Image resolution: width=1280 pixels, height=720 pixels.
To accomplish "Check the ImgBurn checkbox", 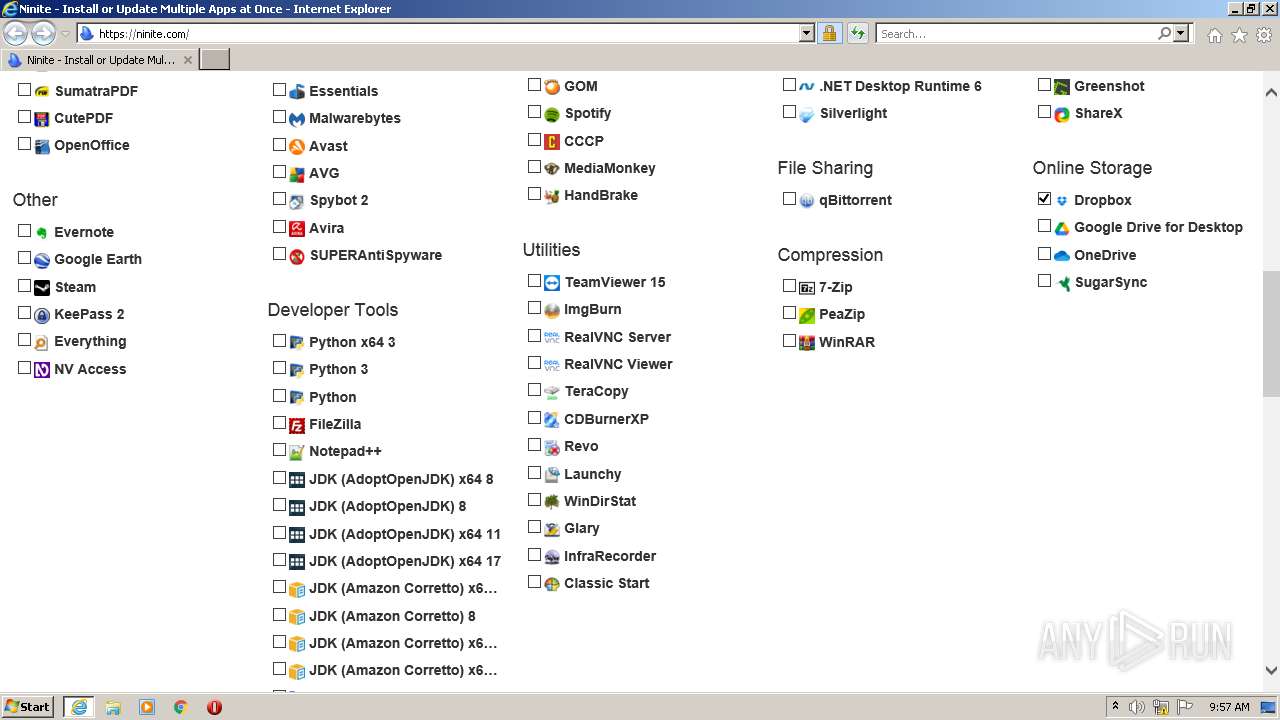I will pyautogui.click(x=534, y=308).
